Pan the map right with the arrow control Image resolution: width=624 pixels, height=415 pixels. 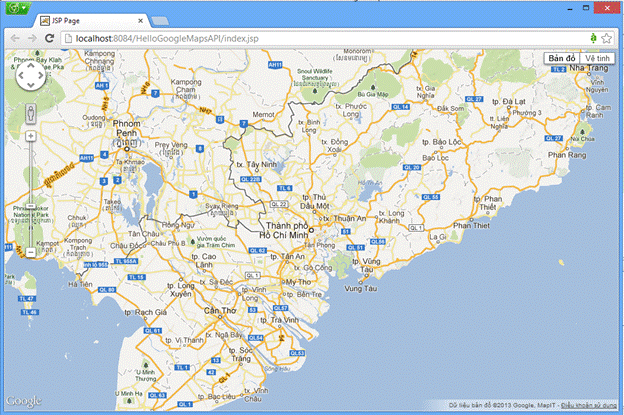[40, 75]
